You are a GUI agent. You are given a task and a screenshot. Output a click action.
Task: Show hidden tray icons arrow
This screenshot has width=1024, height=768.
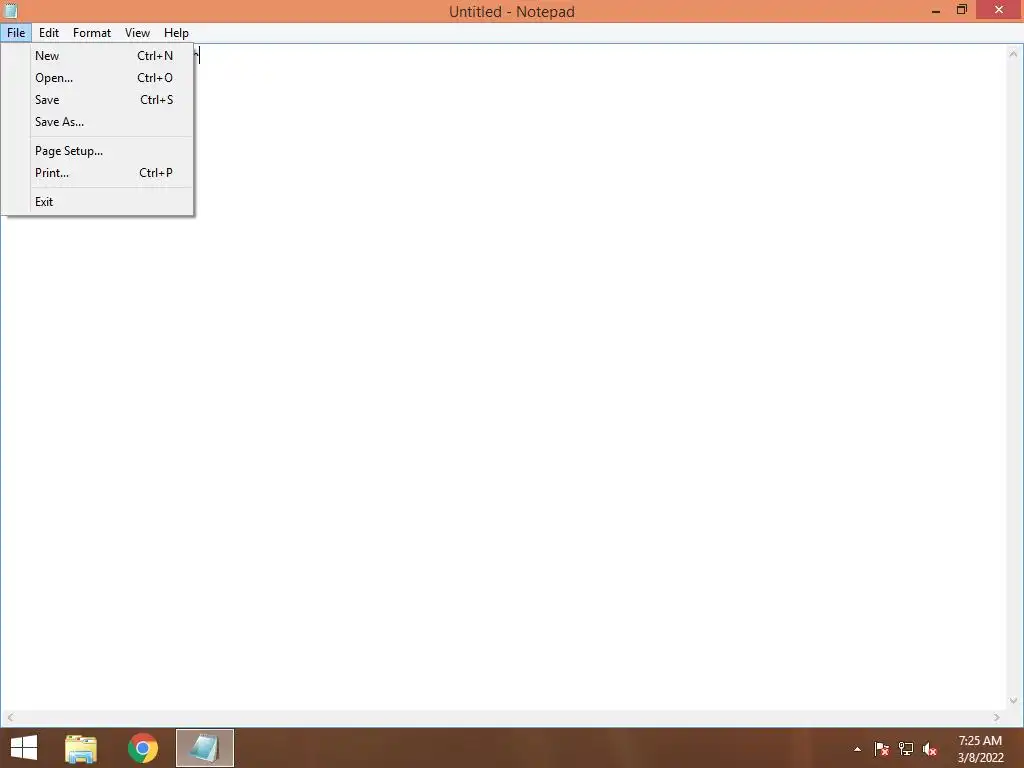(x=857, y=749)
